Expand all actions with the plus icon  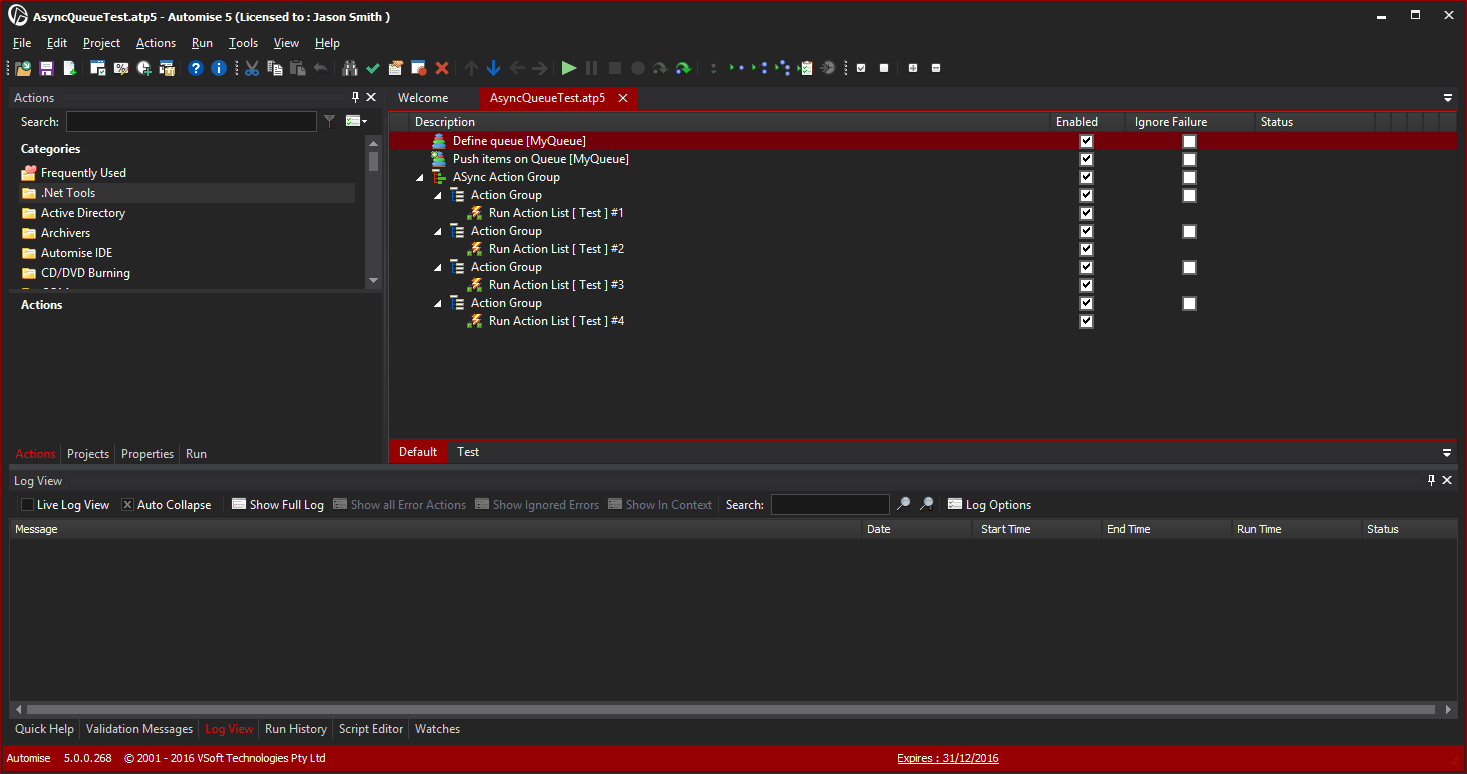pyautogui.click(x=913, y=68)
